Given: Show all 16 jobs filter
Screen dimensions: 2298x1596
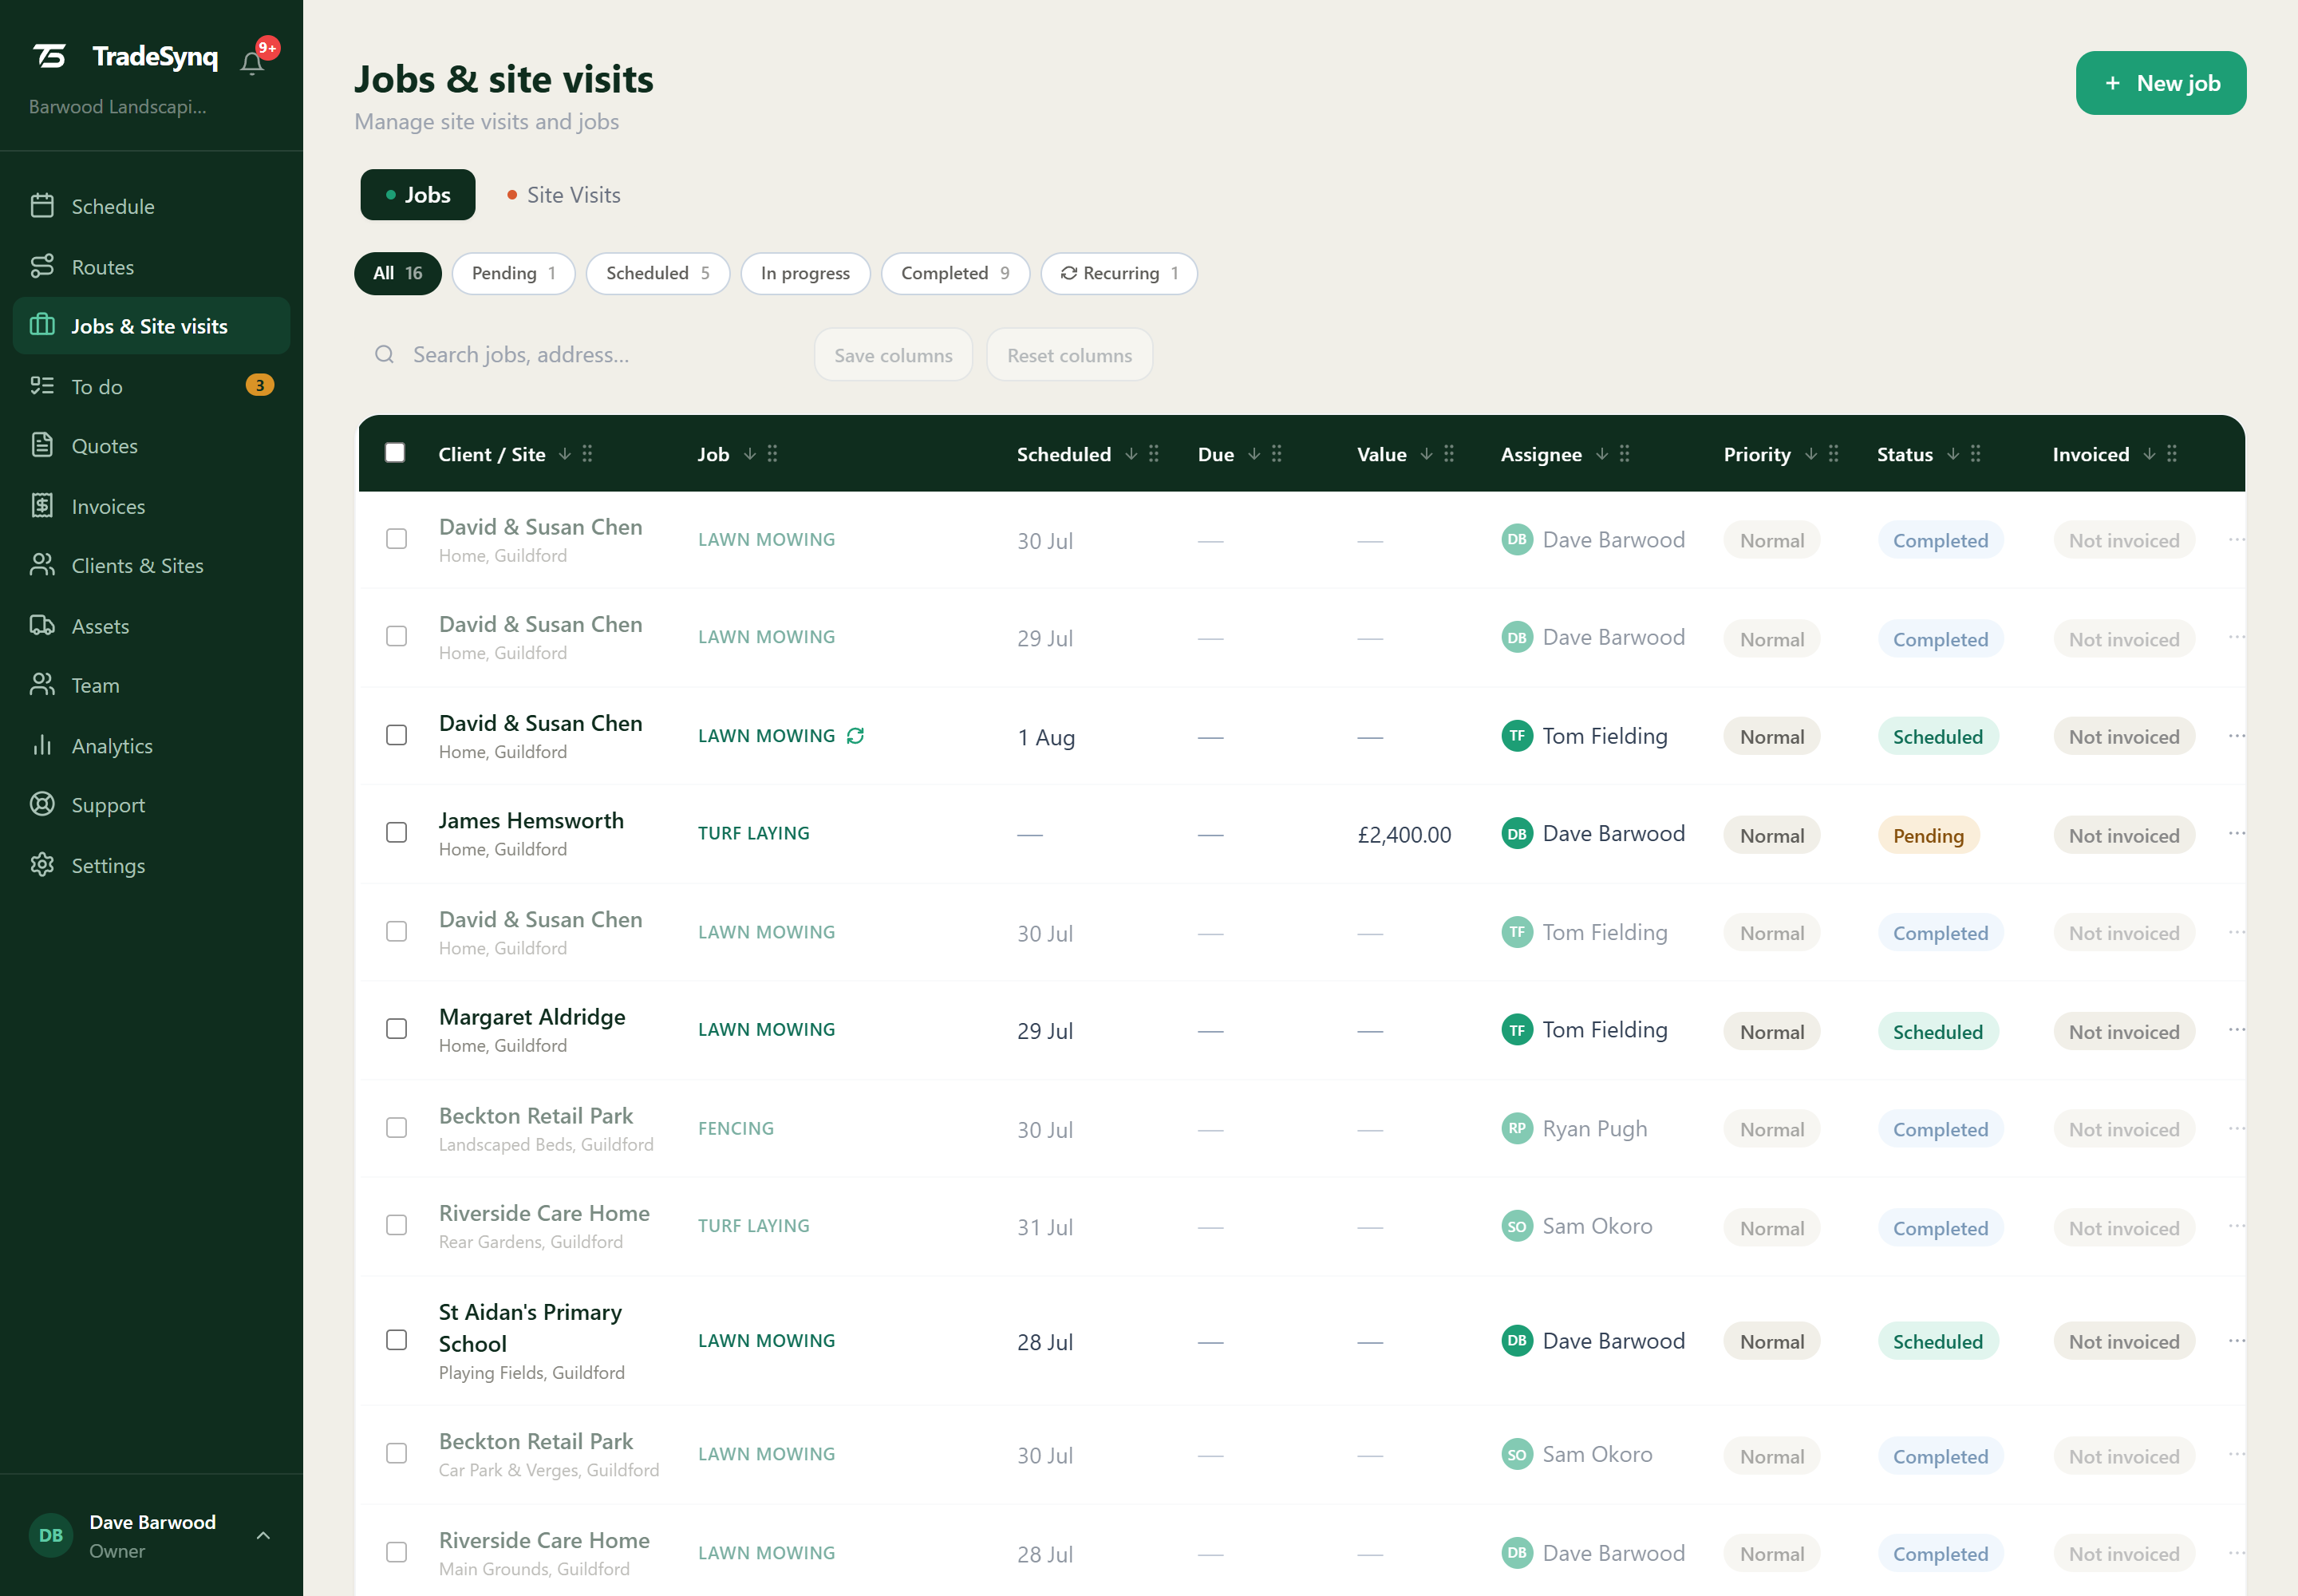Looking at the screenshot, I should coord(398,273).
